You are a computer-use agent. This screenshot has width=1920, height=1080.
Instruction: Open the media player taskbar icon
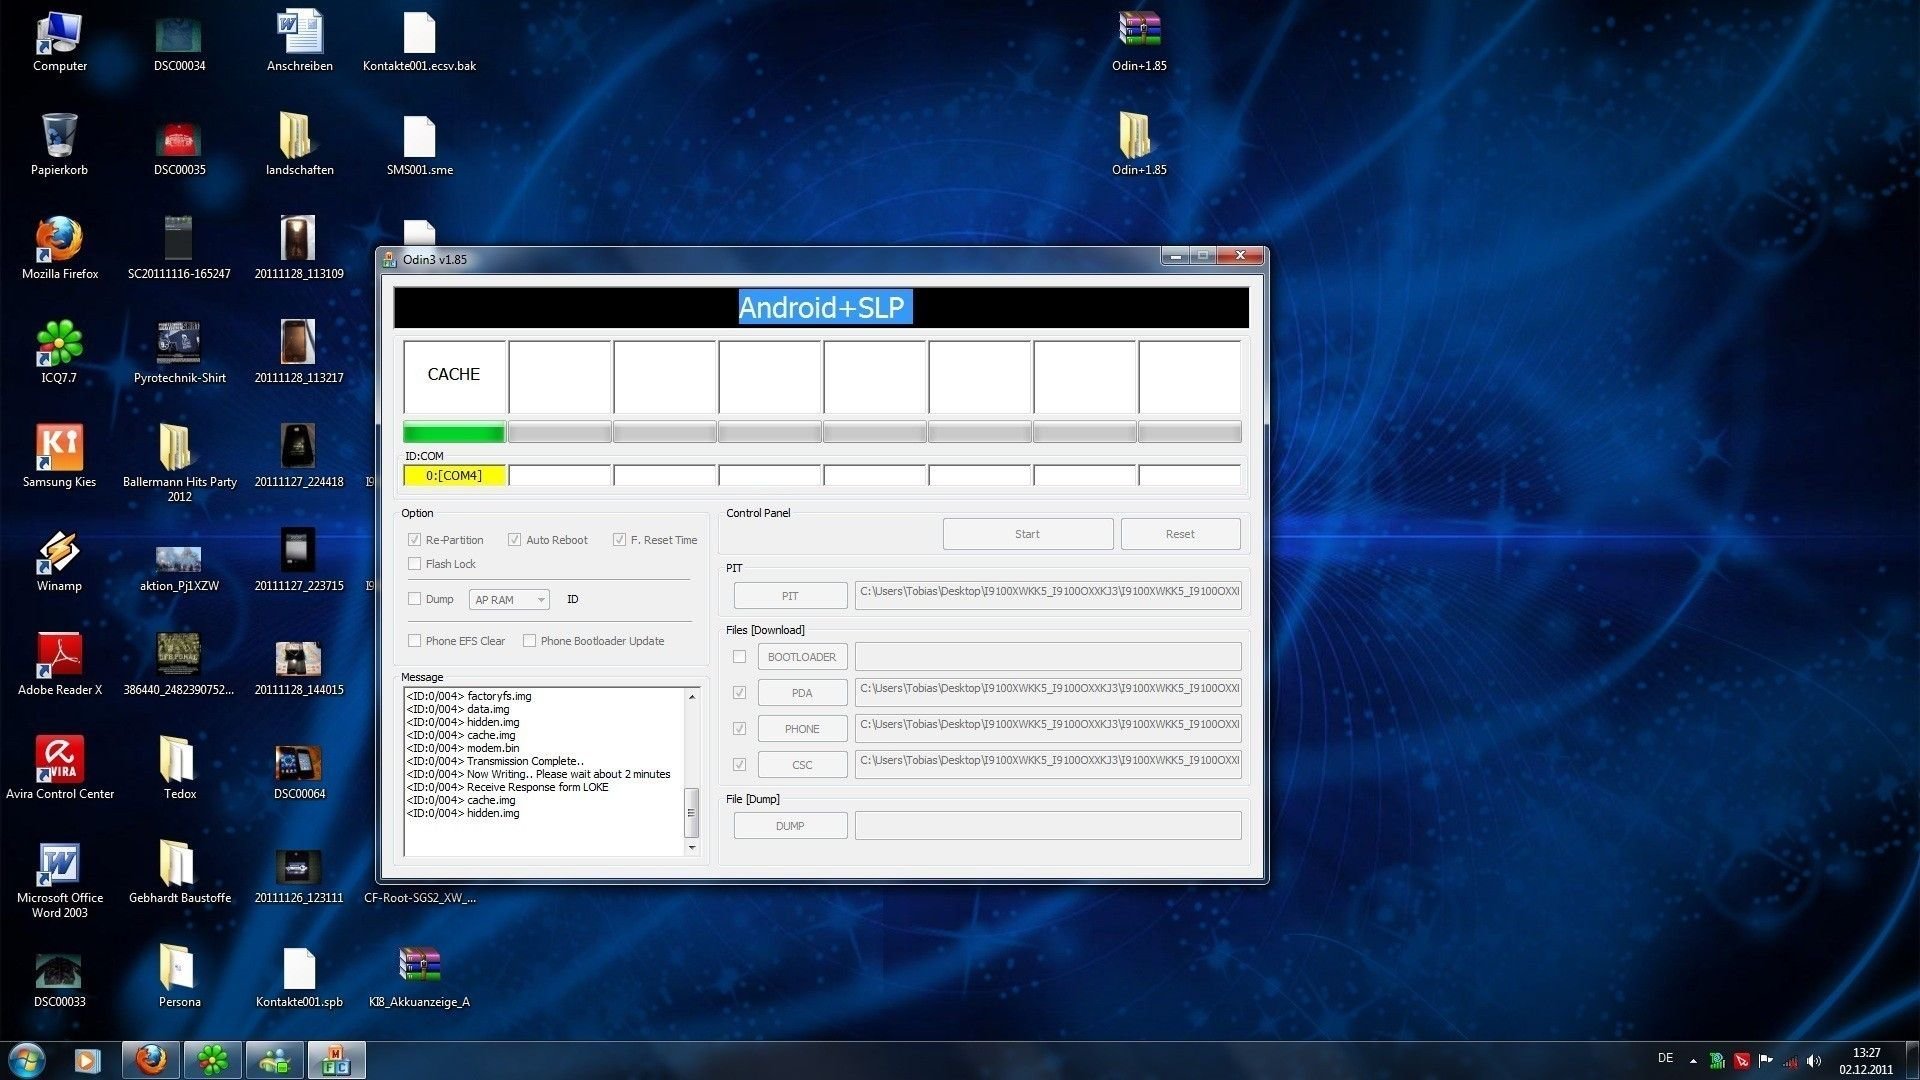pyautogui.click(x=87, y=1060)
